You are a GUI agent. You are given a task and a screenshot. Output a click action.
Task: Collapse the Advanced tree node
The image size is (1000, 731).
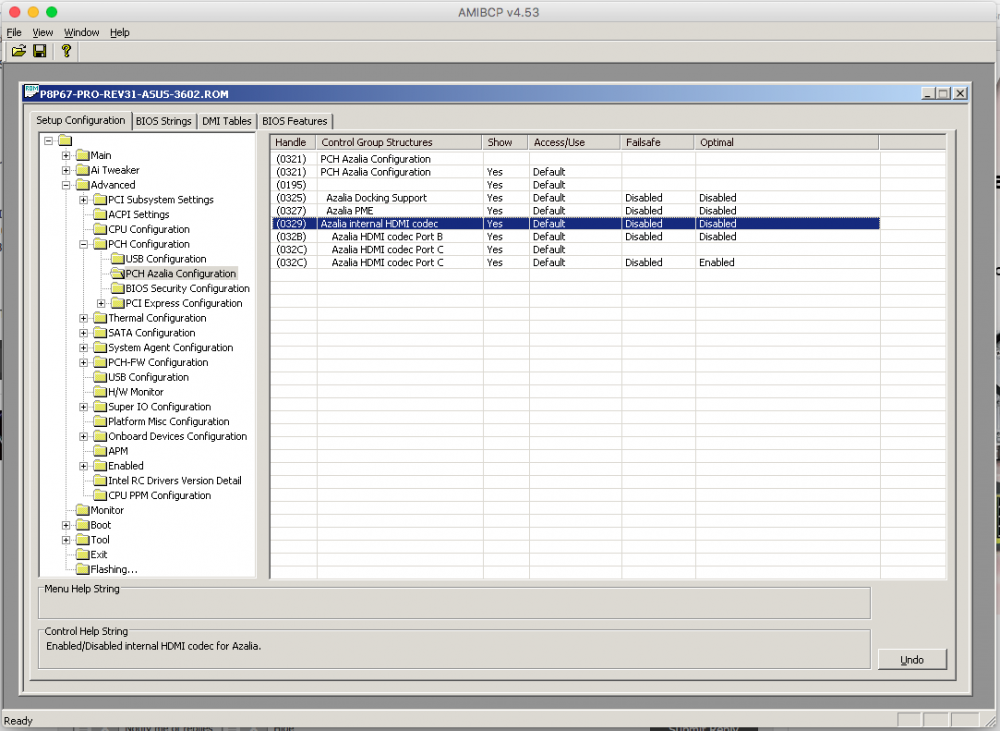tap(66, 185)
